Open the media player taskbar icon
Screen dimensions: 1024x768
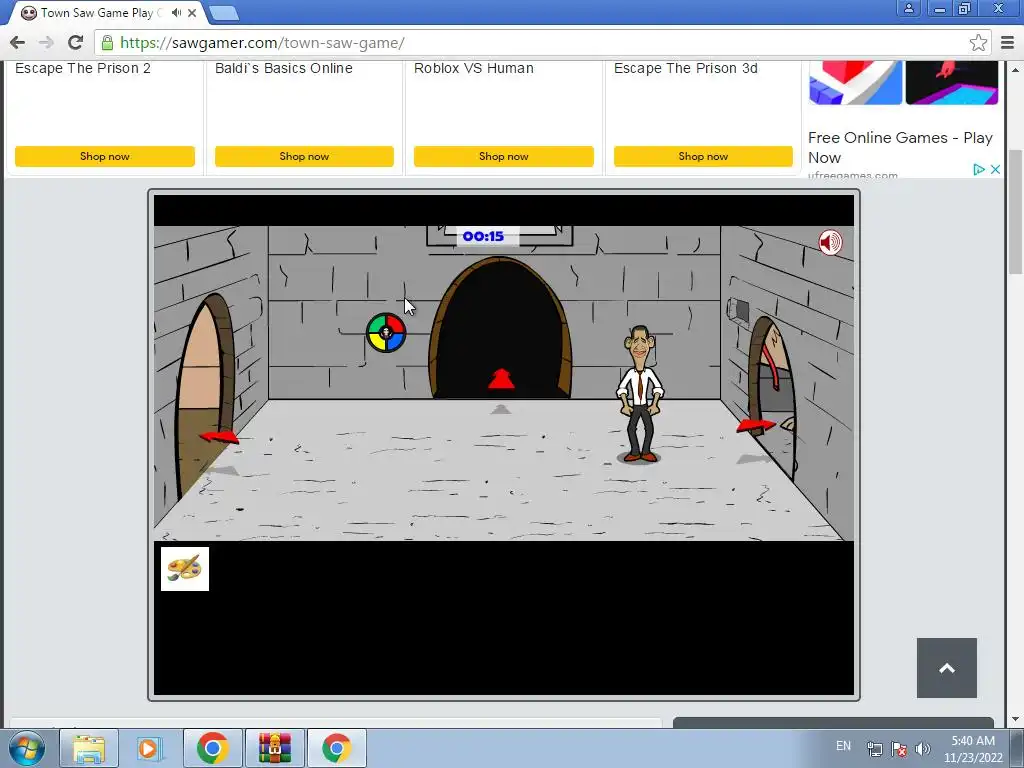tap(148, 748)
